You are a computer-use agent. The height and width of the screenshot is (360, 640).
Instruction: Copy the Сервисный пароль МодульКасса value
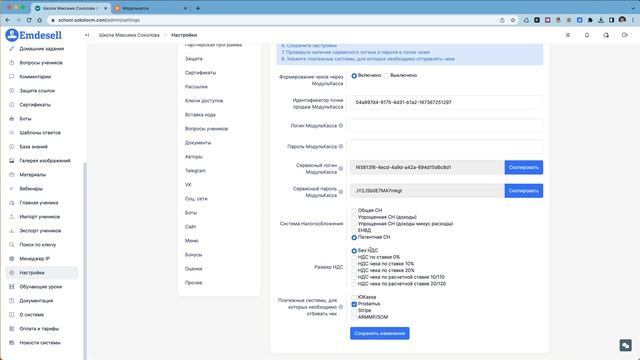[x=524, y=191]
